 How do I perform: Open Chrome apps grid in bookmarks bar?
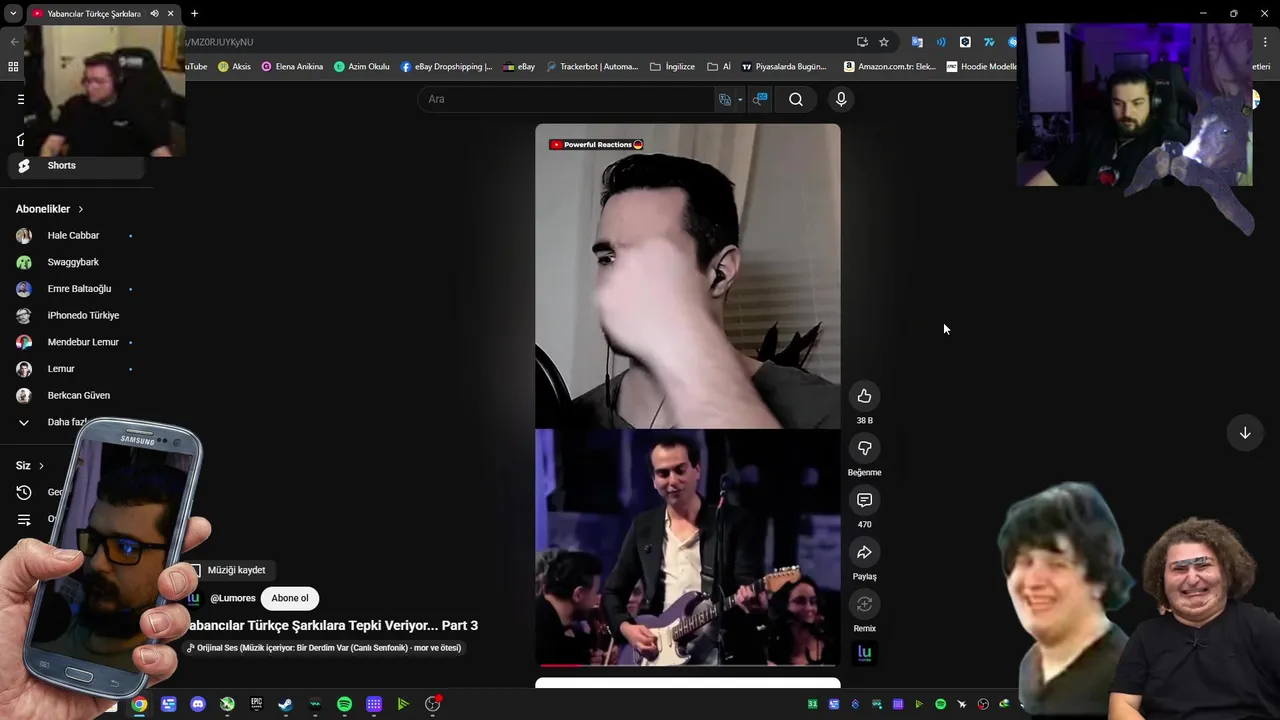[x=13, y=67]
